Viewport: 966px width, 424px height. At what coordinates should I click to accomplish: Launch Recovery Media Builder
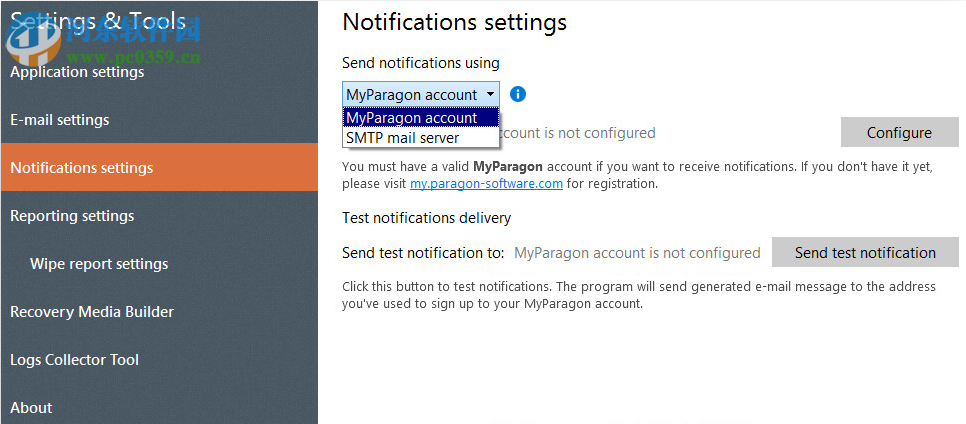click(92, 312)
